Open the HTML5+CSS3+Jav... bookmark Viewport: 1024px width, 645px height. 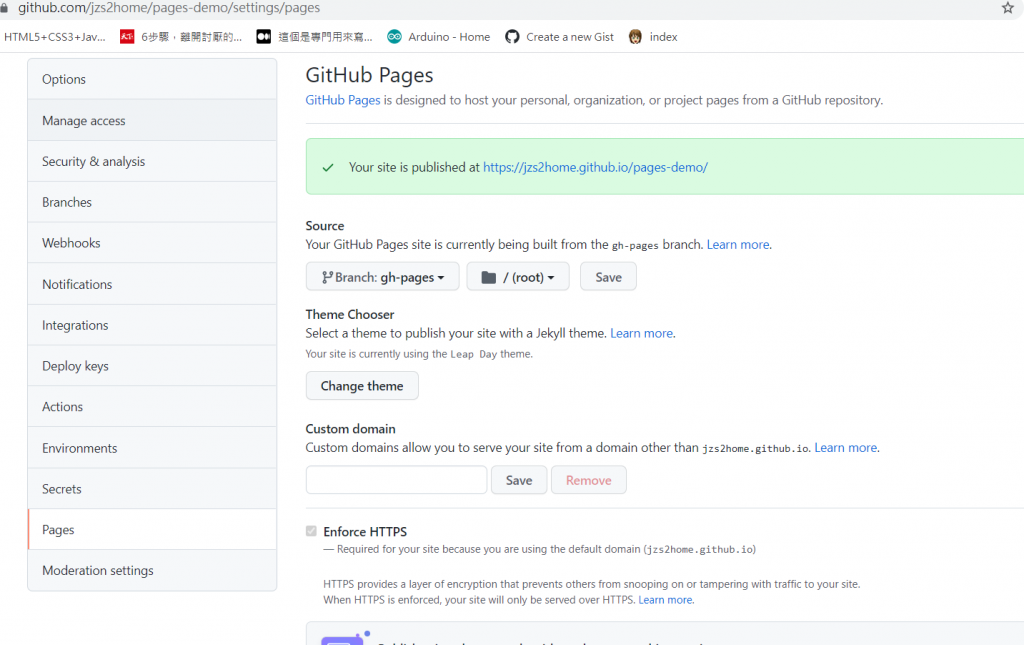(x=55, y=37)
